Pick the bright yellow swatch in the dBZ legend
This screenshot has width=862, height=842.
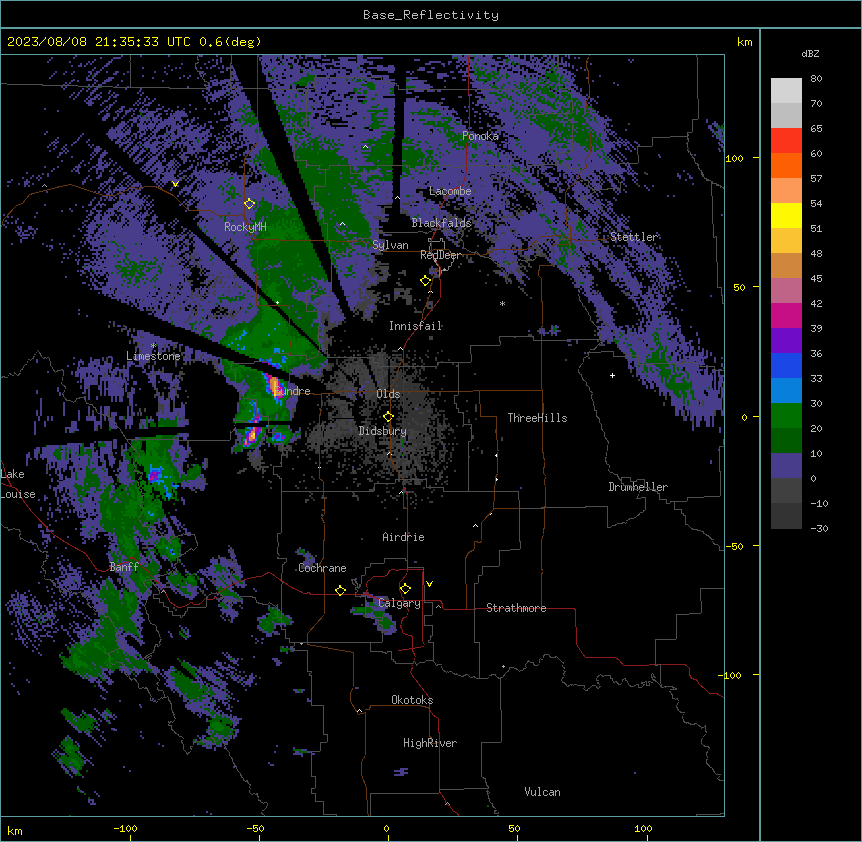786,215
